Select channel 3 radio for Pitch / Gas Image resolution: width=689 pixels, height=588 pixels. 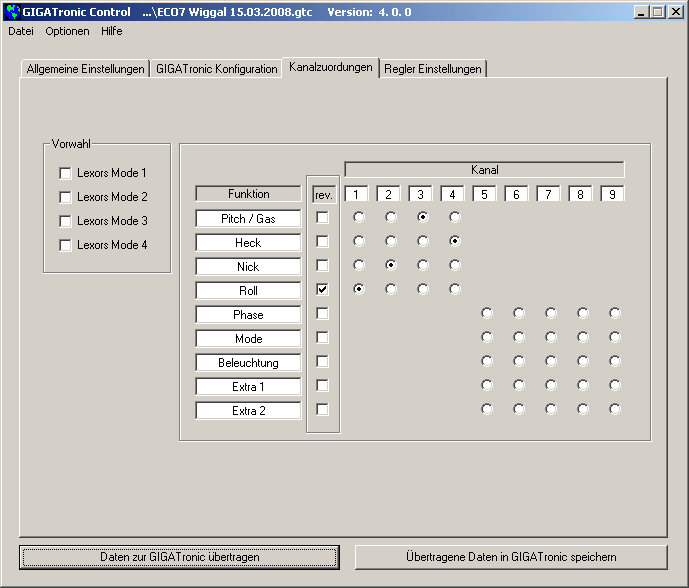pyautogui.click(x=423, y=217)
